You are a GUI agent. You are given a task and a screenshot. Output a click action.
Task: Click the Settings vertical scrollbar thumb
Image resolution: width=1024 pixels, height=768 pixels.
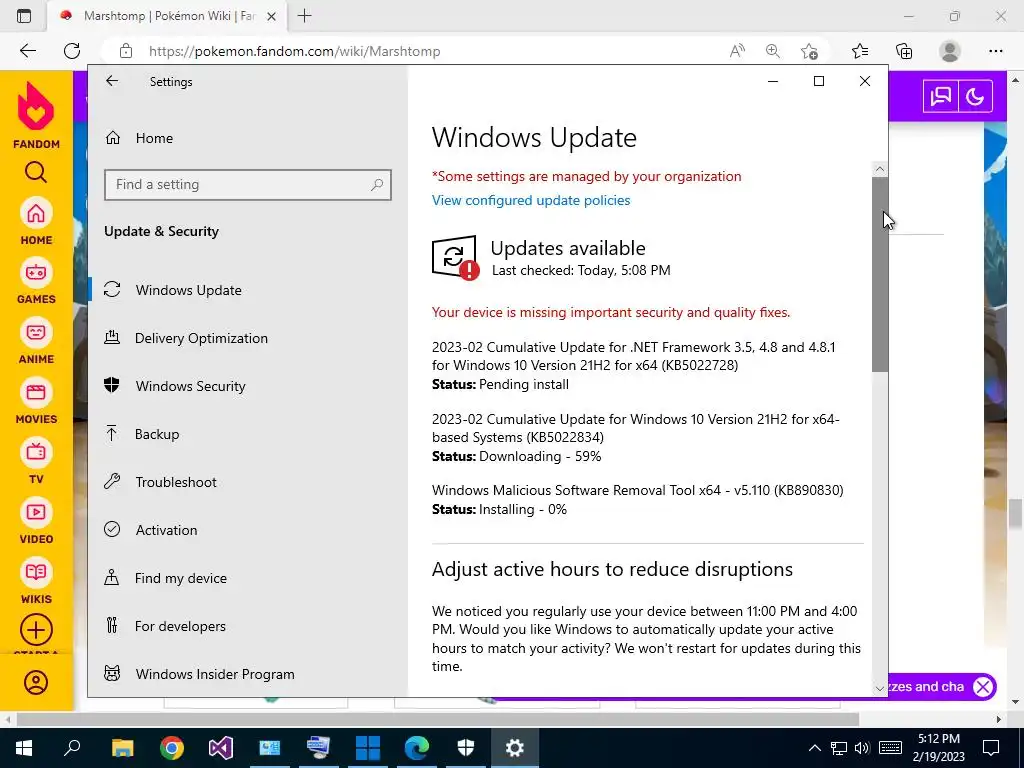880,274
